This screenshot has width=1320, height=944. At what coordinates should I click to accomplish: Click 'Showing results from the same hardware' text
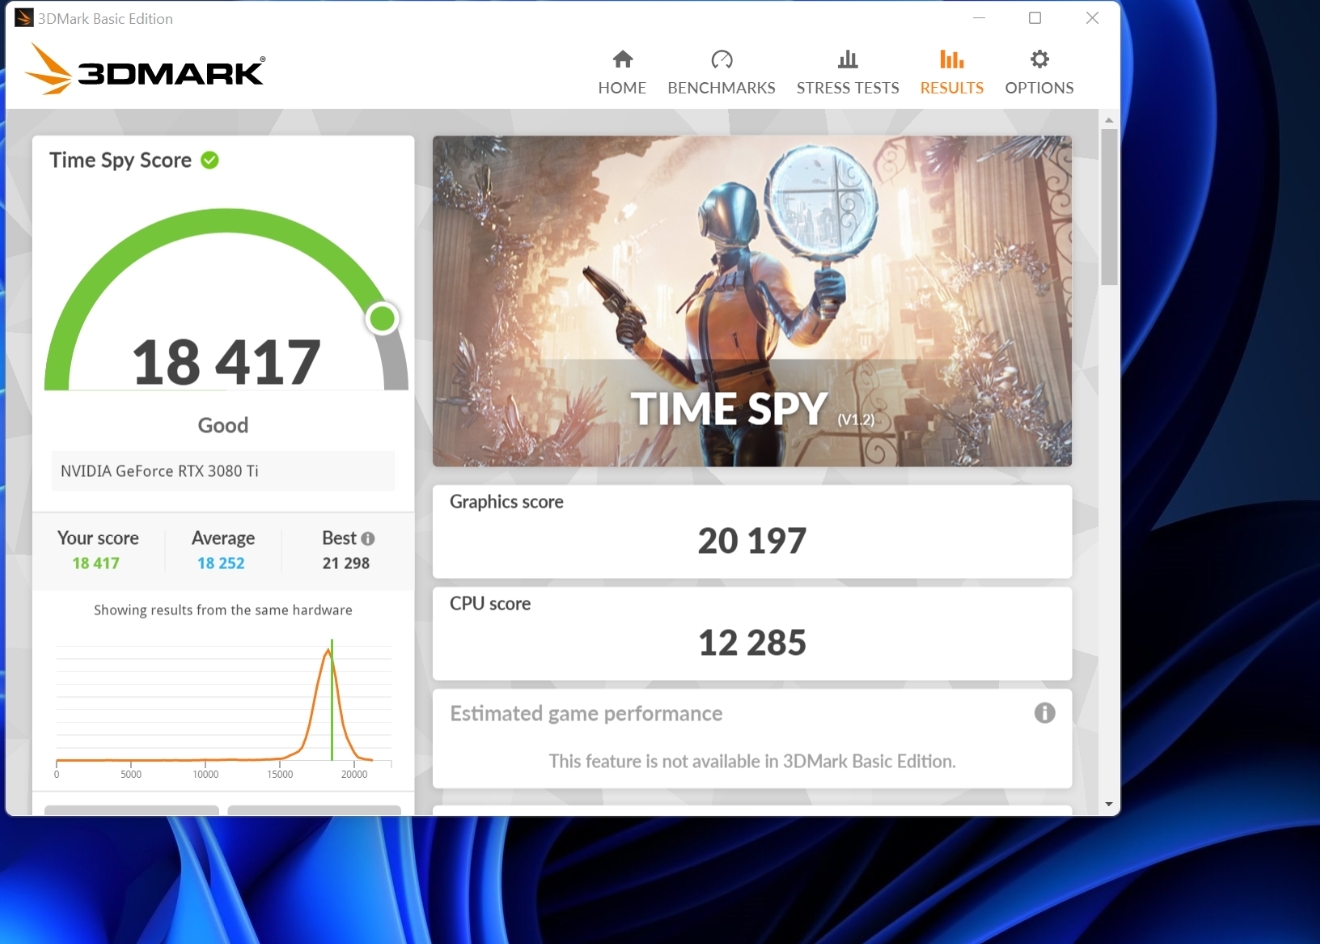tap(223, 610)
